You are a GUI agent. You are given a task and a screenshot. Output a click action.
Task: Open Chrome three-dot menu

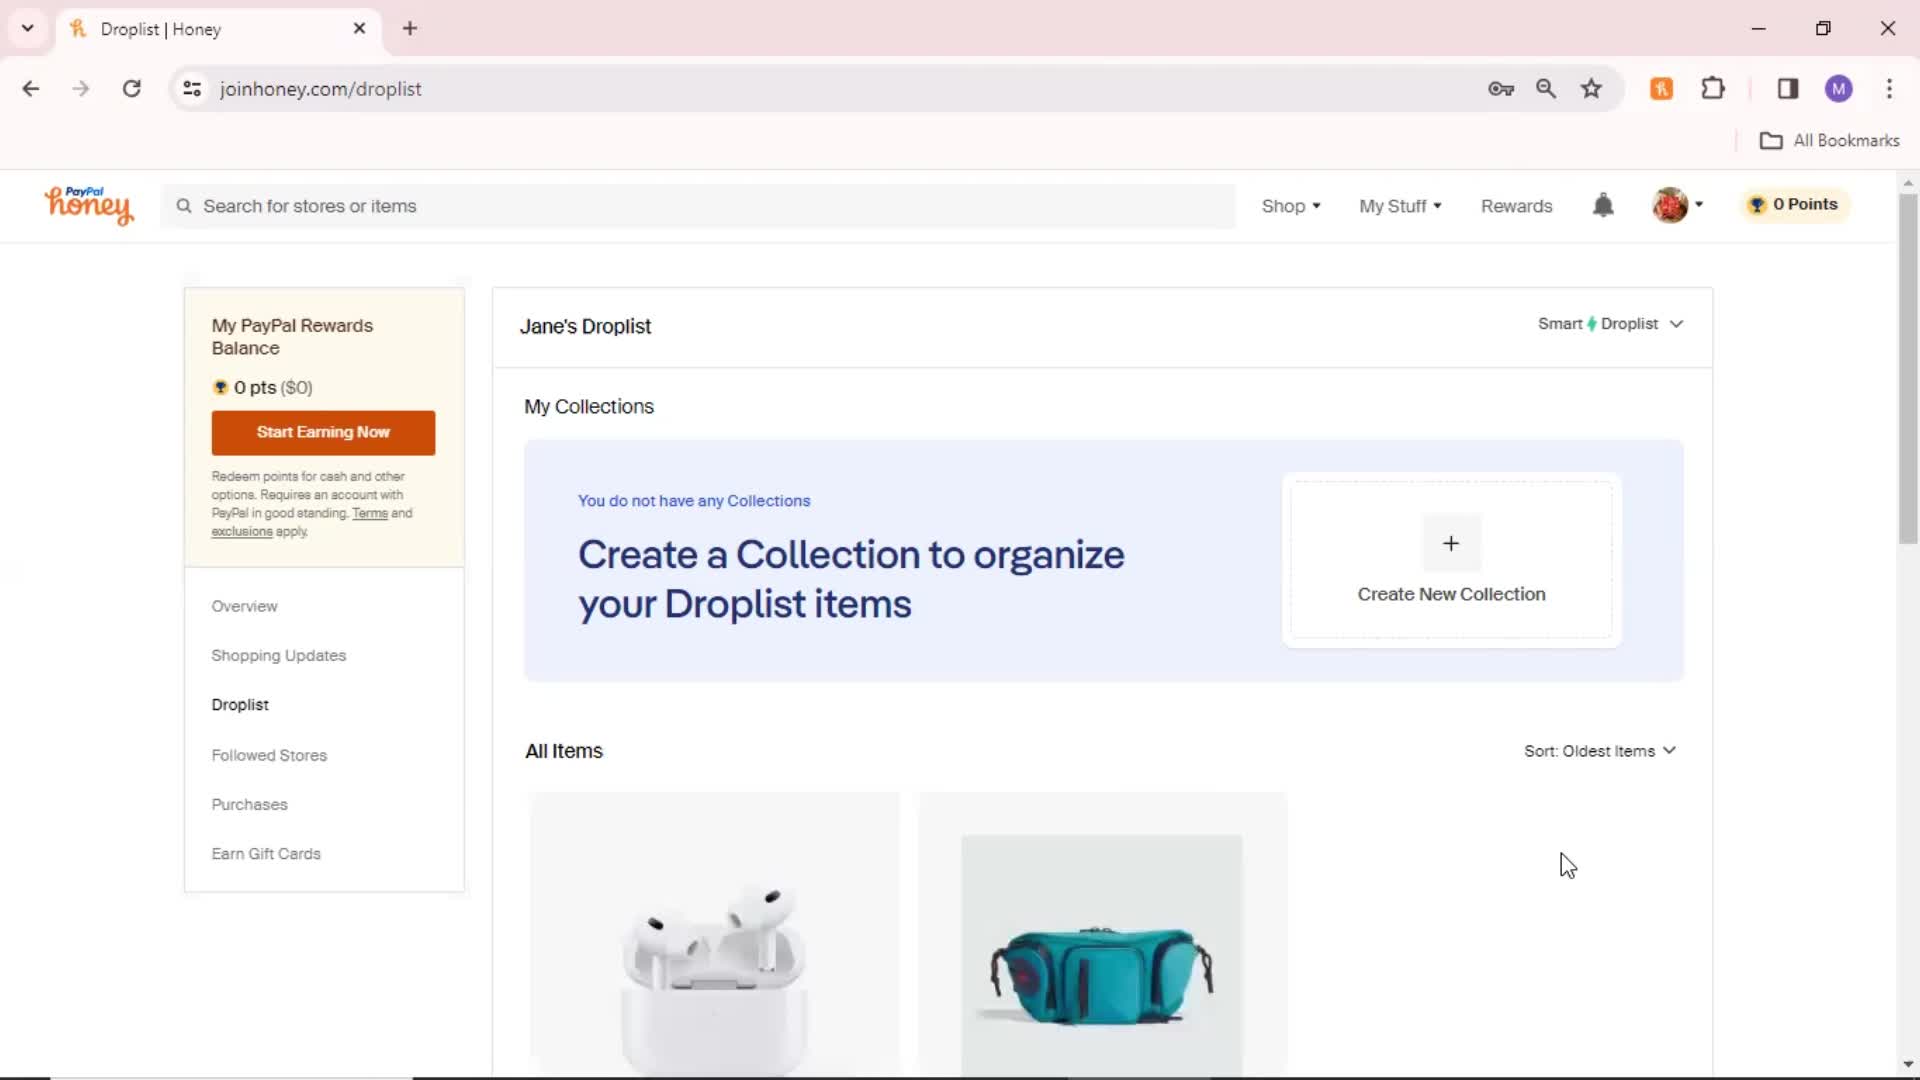pos(1889,89)
